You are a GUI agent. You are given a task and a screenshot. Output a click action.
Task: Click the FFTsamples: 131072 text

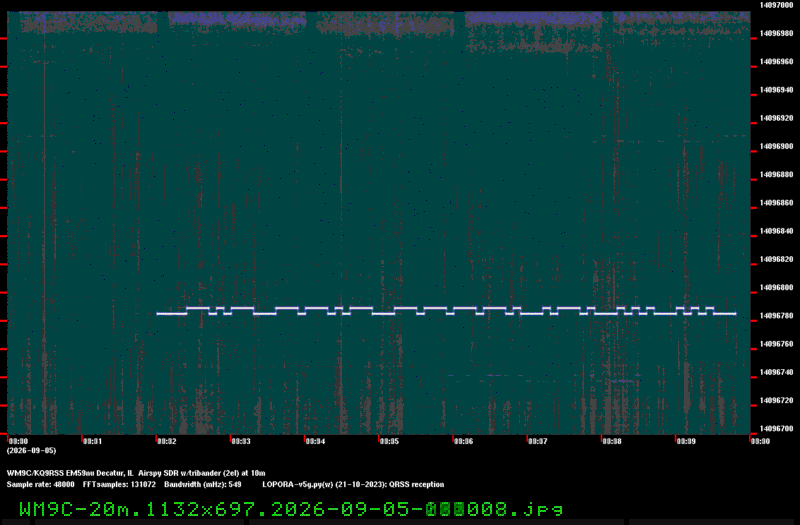[119, 485]
